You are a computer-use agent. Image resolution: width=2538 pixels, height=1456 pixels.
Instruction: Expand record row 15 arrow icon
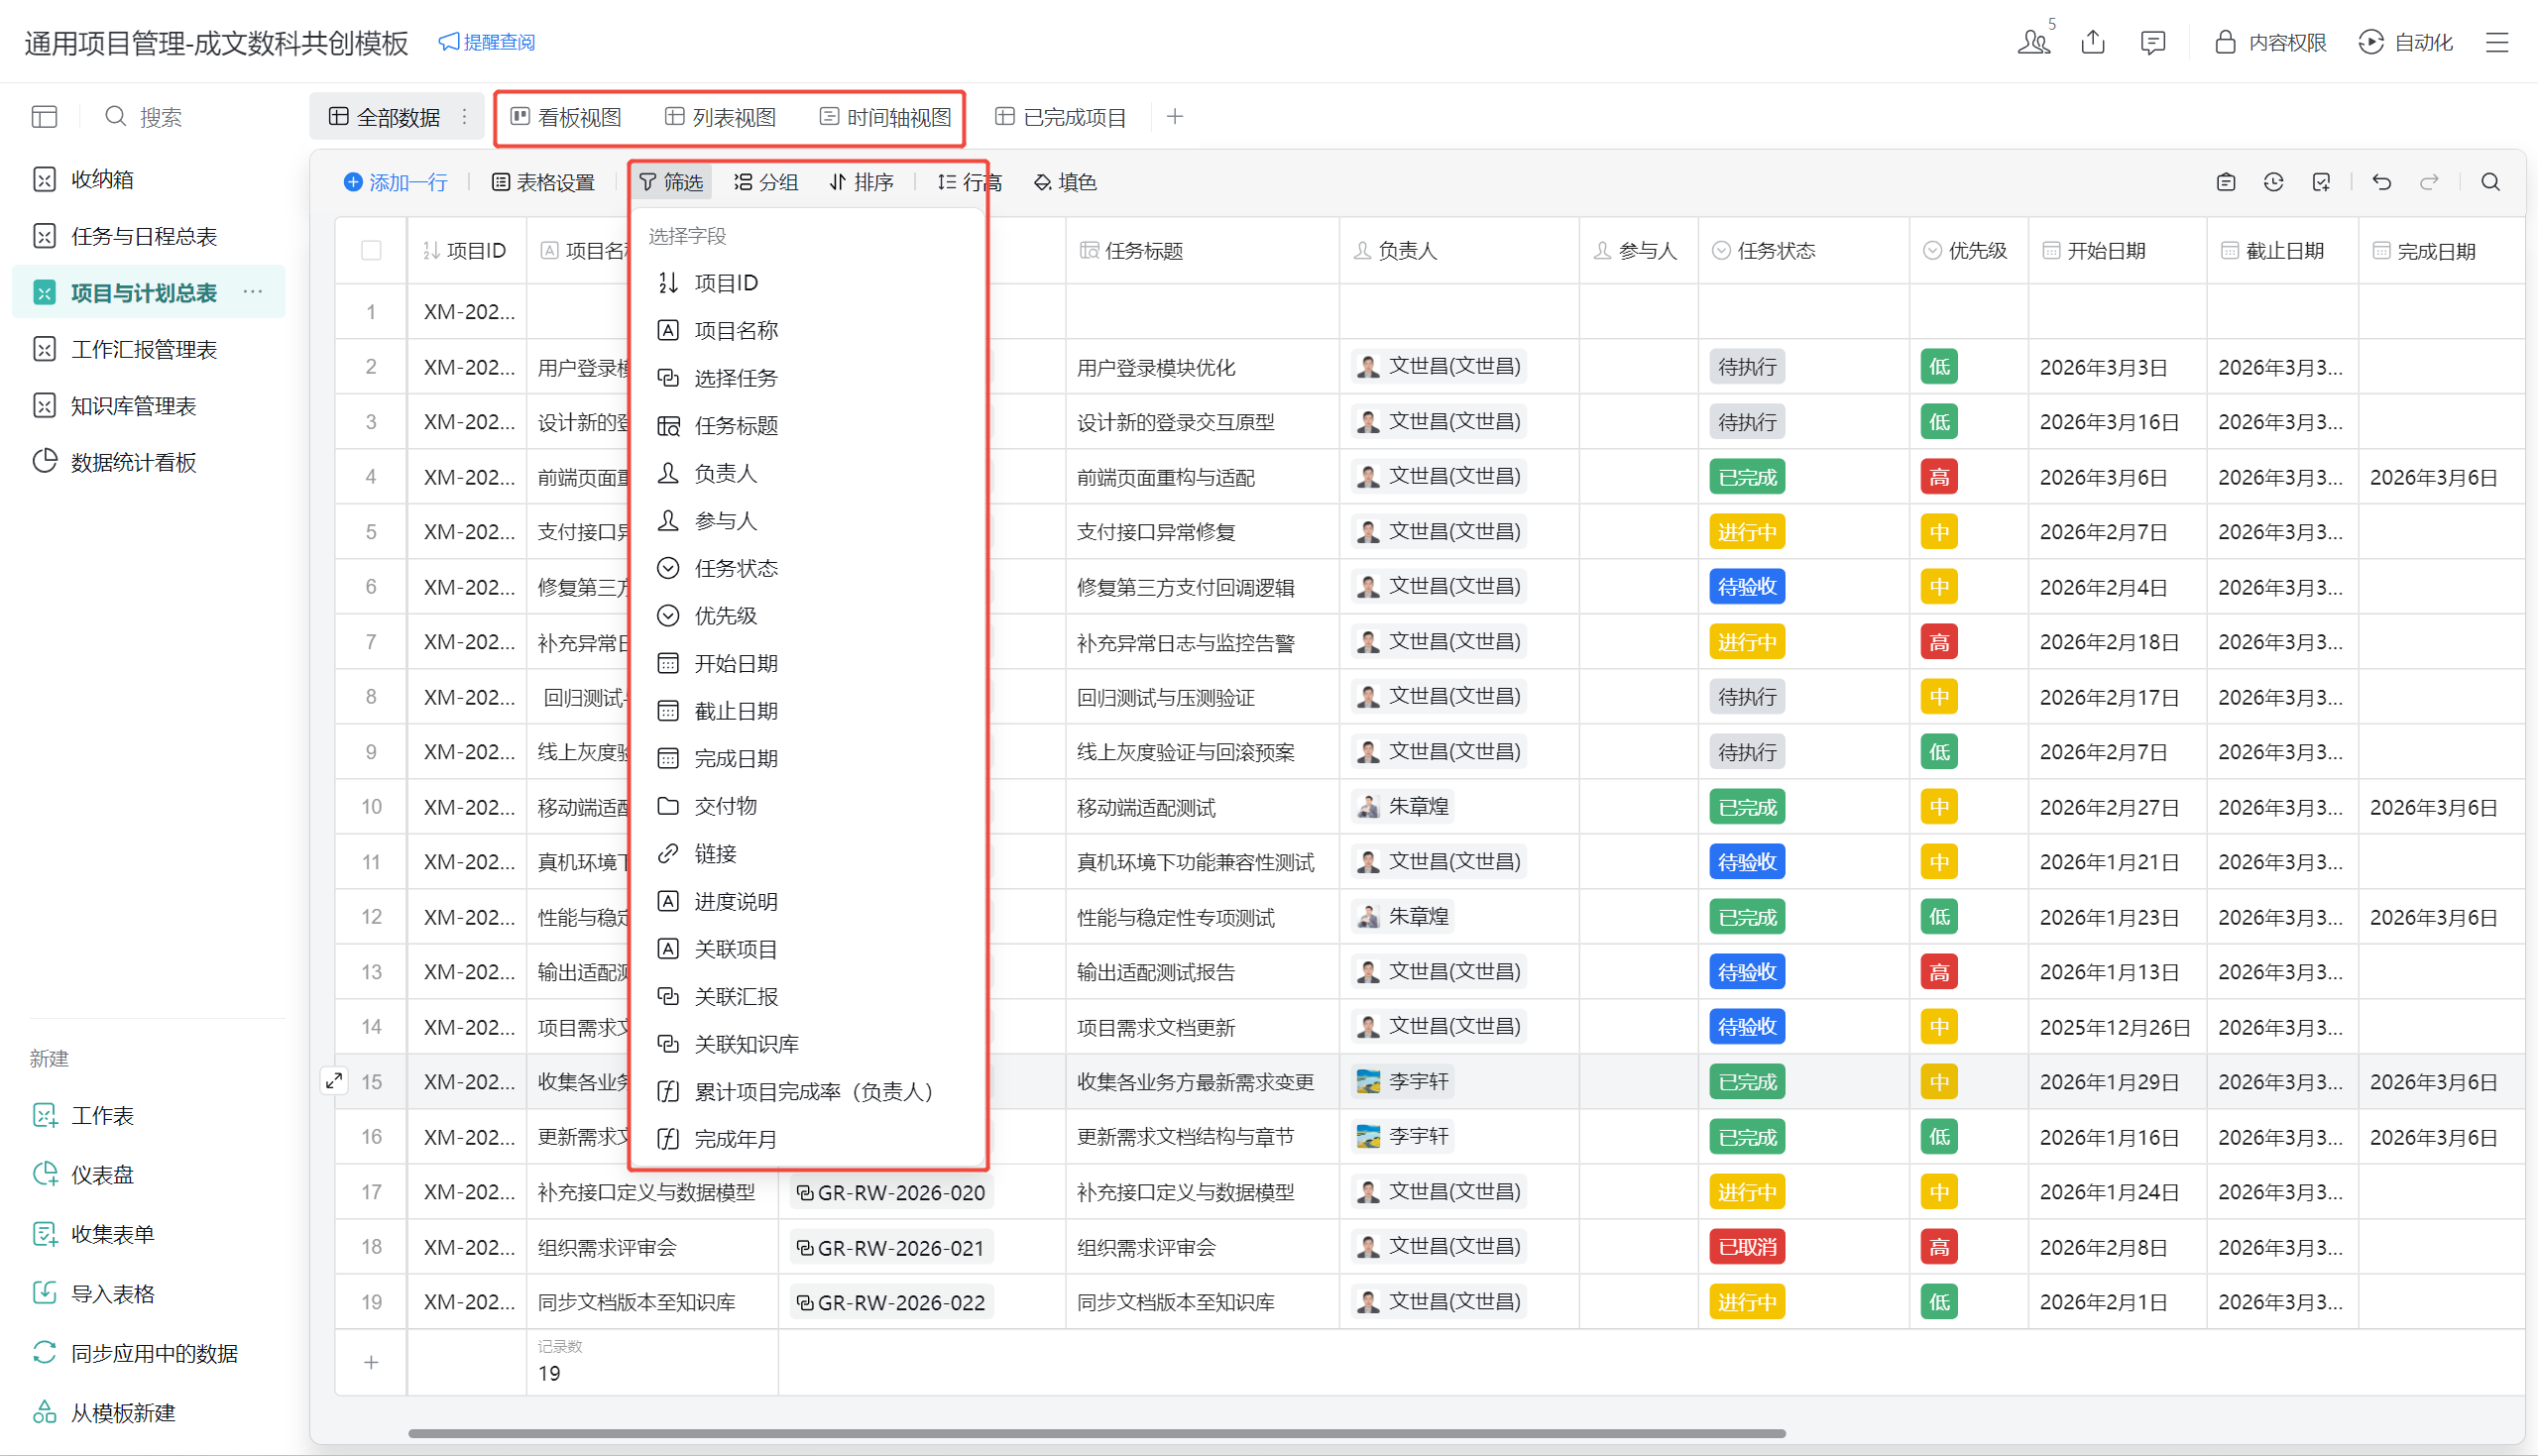tap(334, 1081)
